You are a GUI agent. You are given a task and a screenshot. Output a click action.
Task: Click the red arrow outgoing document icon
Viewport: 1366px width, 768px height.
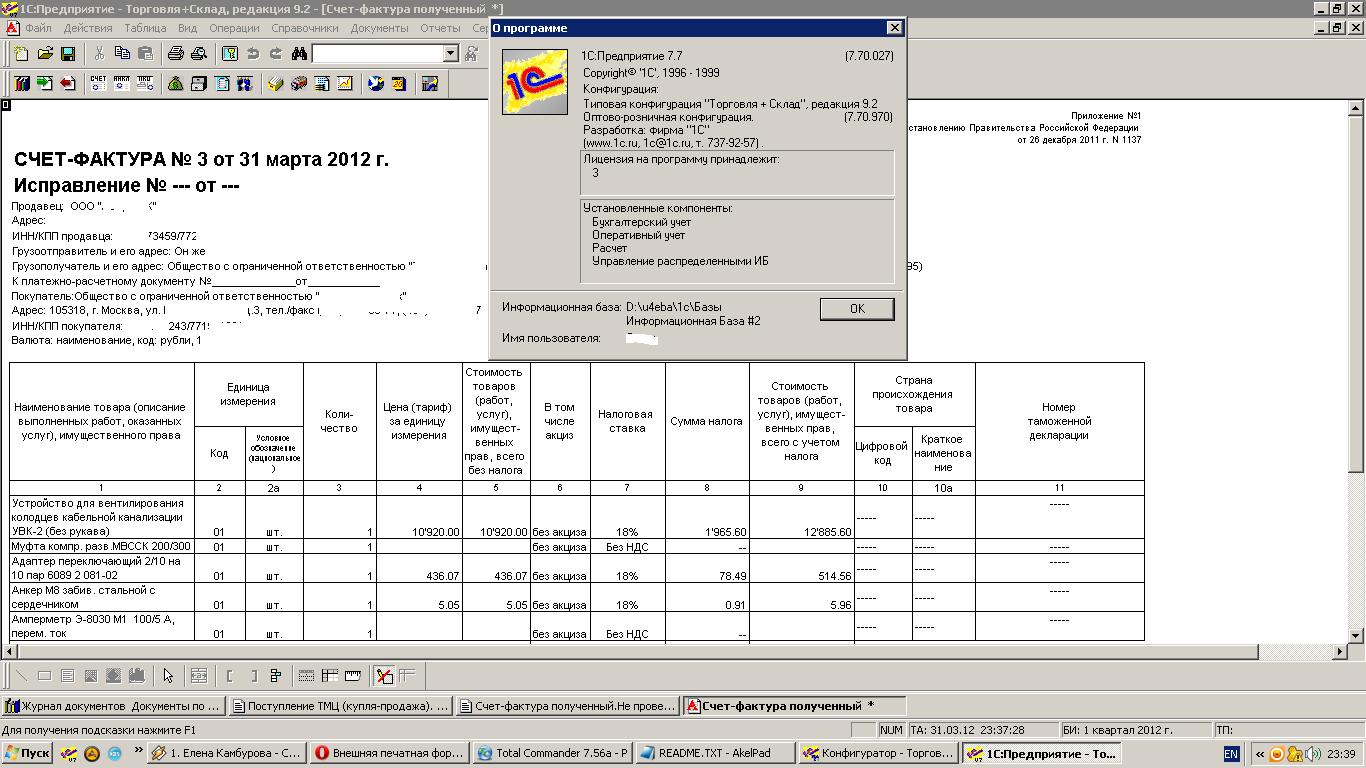coord(68,84)
